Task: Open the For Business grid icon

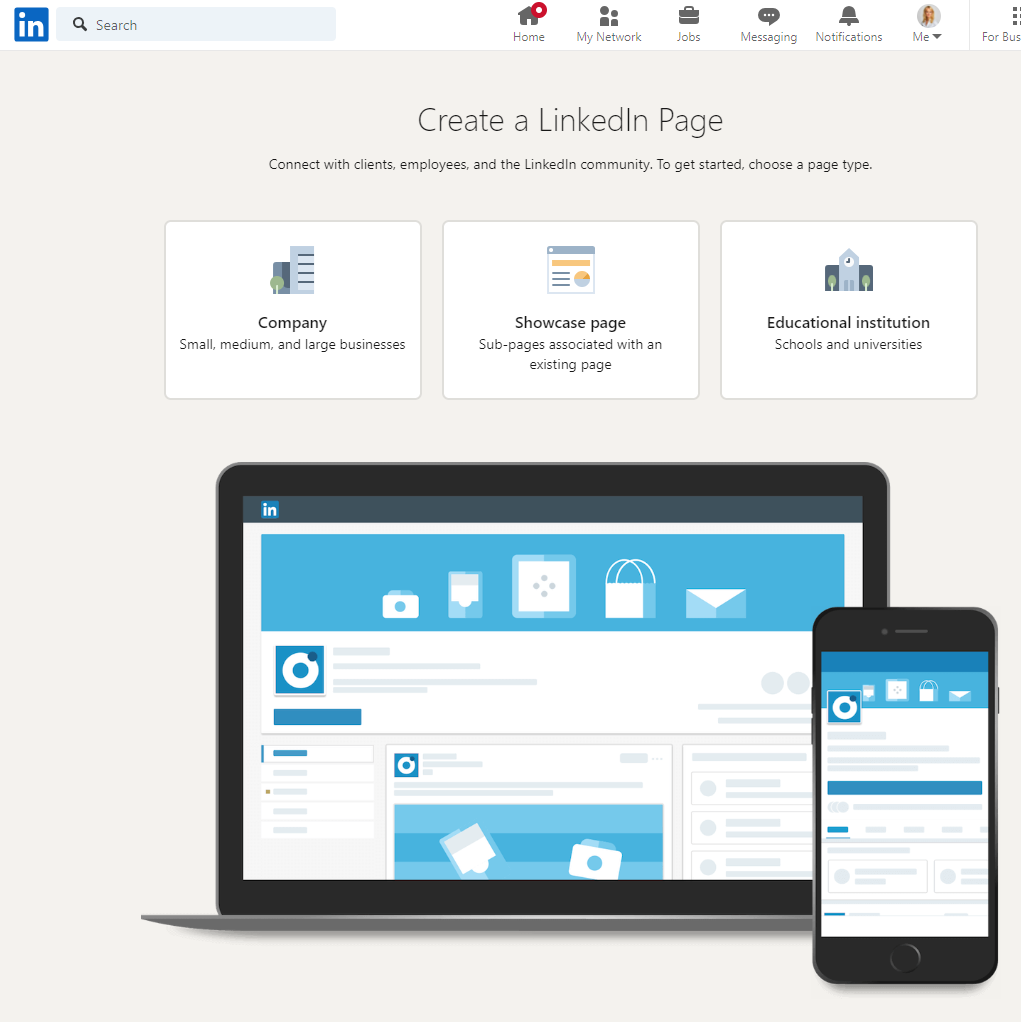Action: point(1016,16)
